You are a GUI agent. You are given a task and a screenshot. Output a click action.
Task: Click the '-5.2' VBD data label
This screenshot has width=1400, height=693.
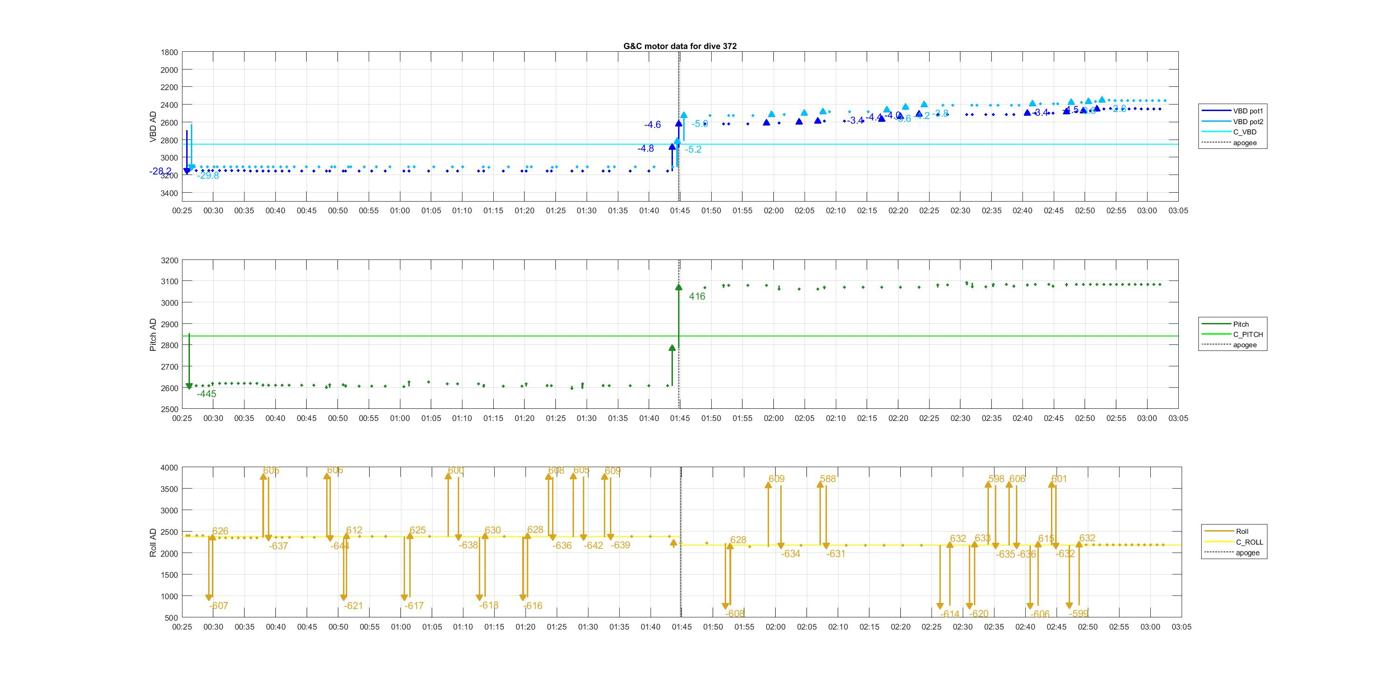[693, 150]
